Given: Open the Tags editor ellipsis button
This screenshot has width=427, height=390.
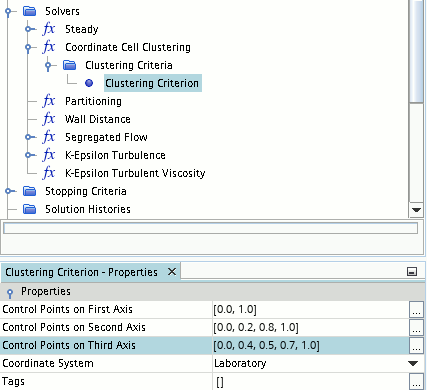Looking at the screenshot, I should click(x=416, y=381).
